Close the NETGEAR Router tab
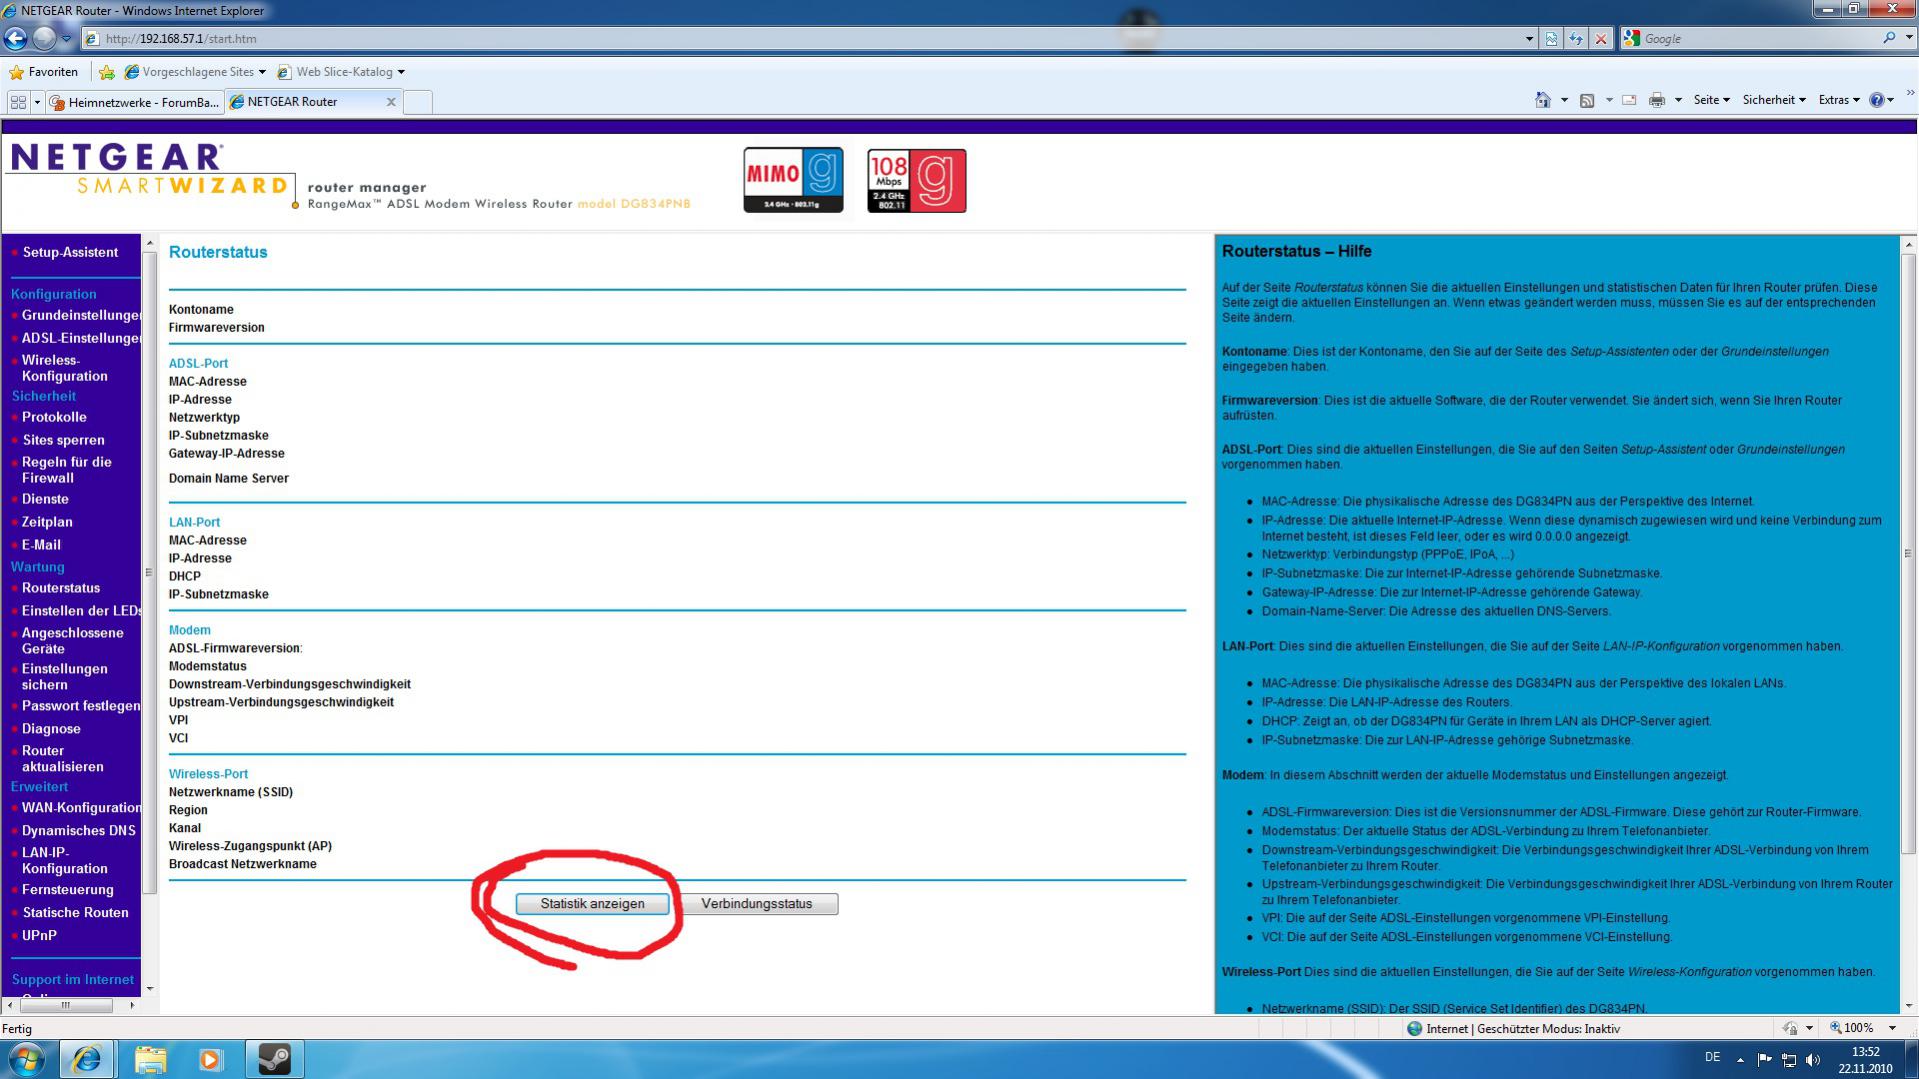 (x=391, y=102)
